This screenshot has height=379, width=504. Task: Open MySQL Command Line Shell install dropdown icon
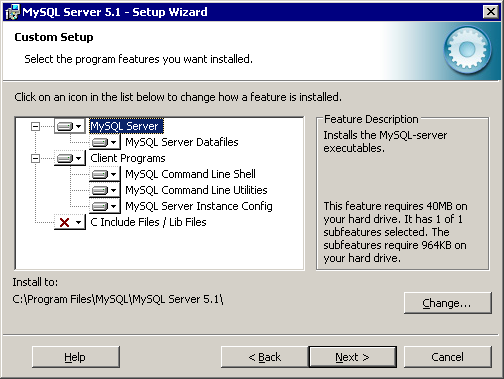(x=105, y=174)
